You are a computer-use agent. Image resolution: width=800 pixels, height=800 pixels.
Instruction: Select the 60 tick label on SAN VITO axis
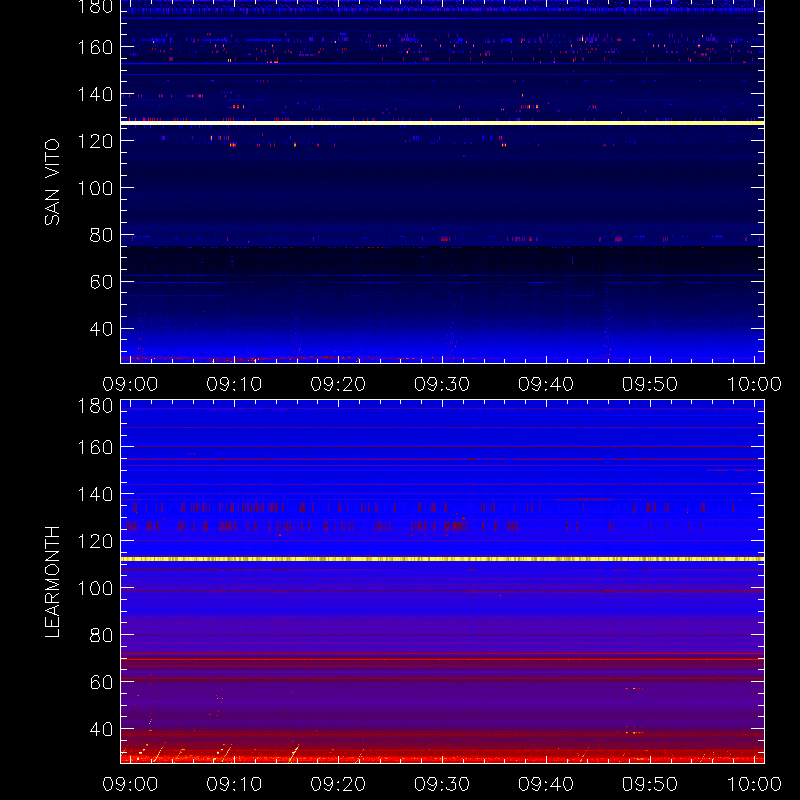[x=101, y=282]
